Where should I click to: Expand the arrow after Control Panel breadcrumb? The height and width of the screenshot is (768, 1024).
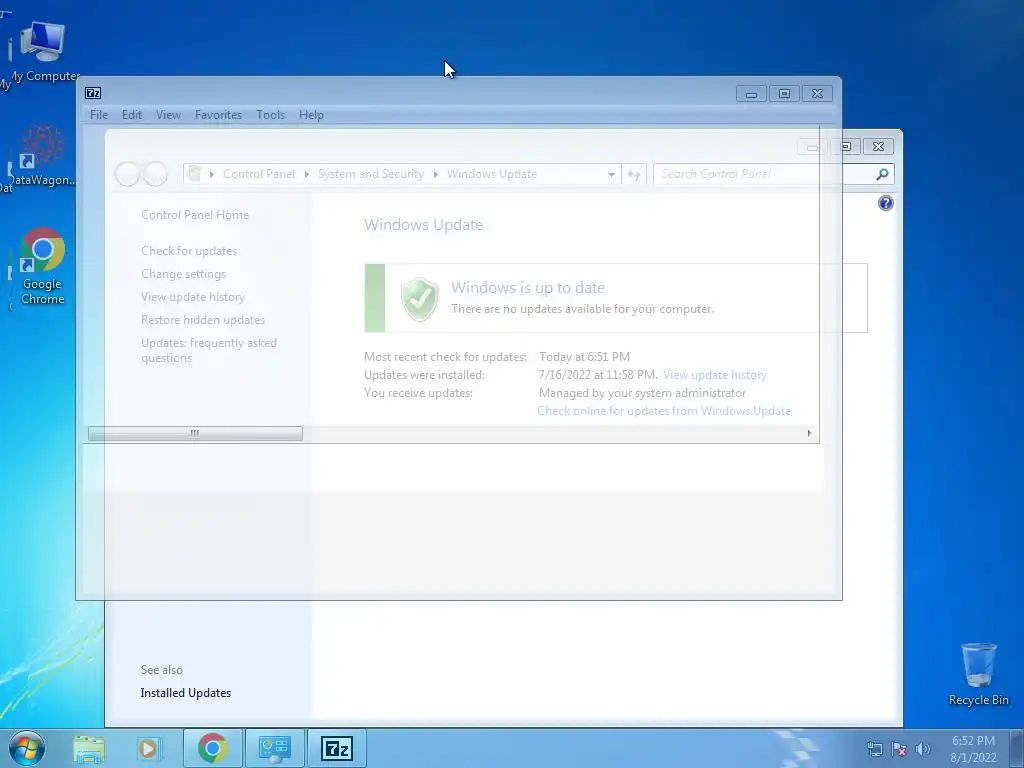point(306,174)
